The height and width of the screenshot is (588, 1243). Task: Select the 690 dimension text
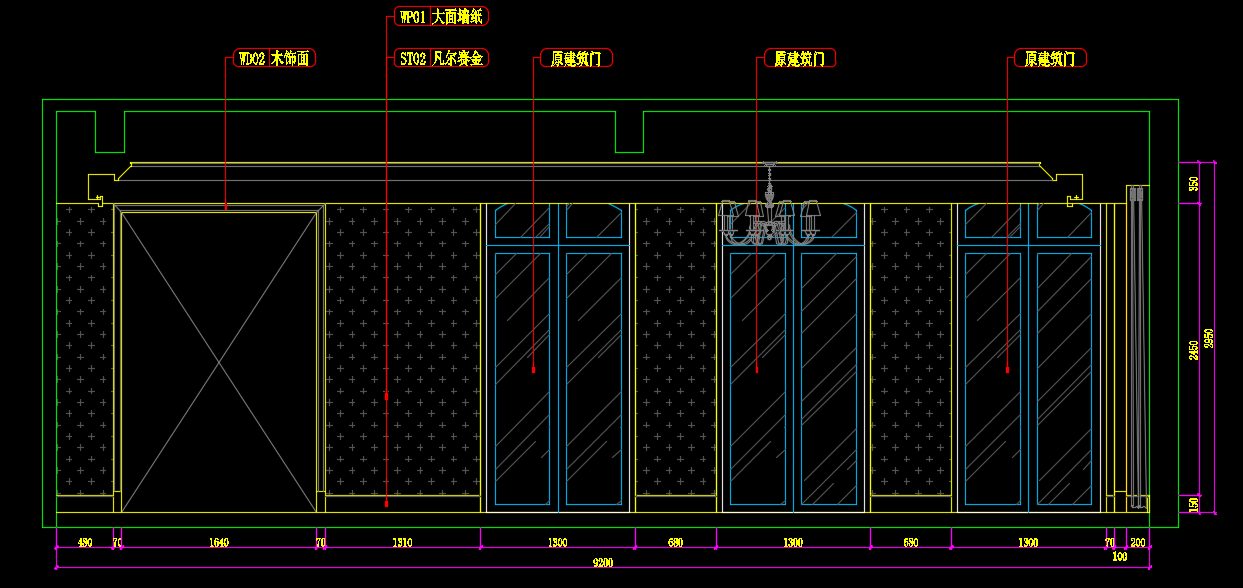click(x=910, y=543)
